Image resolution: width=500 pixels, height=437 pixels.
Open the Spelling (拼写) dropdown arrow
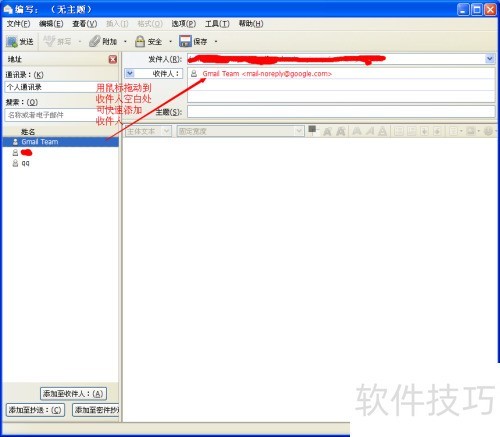(80, 42)
